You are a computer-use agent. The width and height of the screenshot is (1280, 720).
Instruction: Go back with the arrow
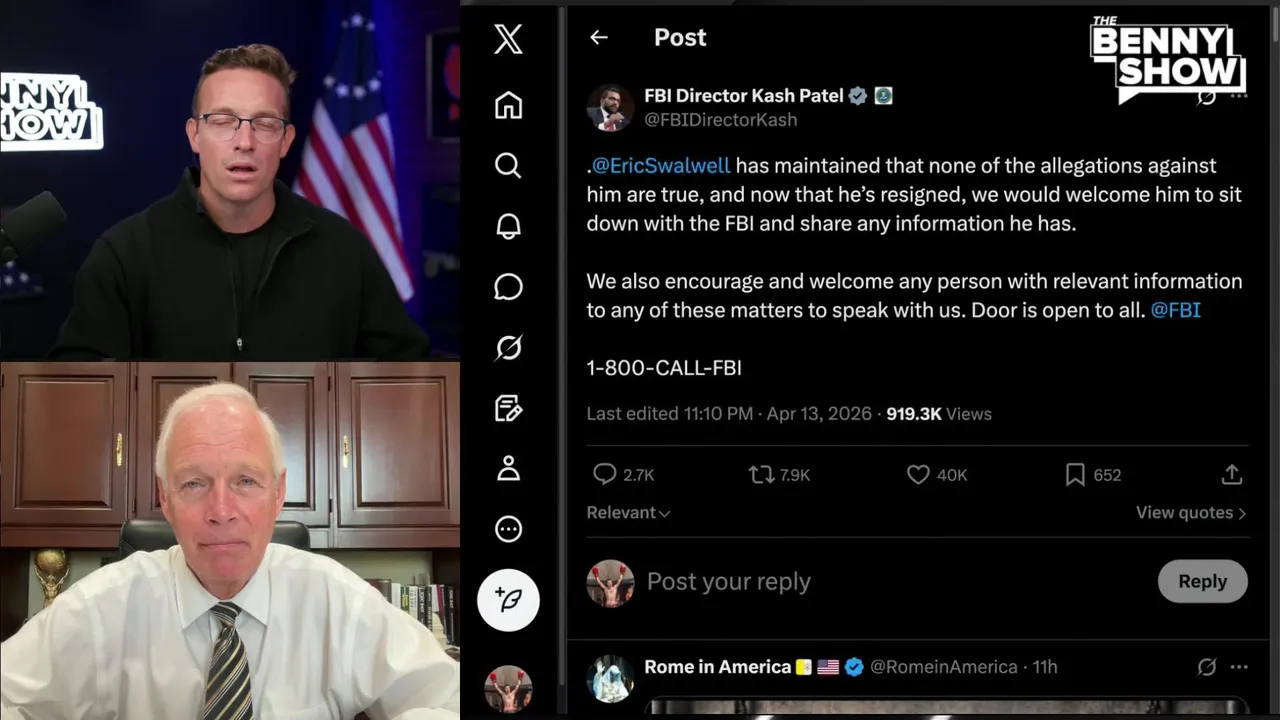pyautogui.click(x=599, y=38)
